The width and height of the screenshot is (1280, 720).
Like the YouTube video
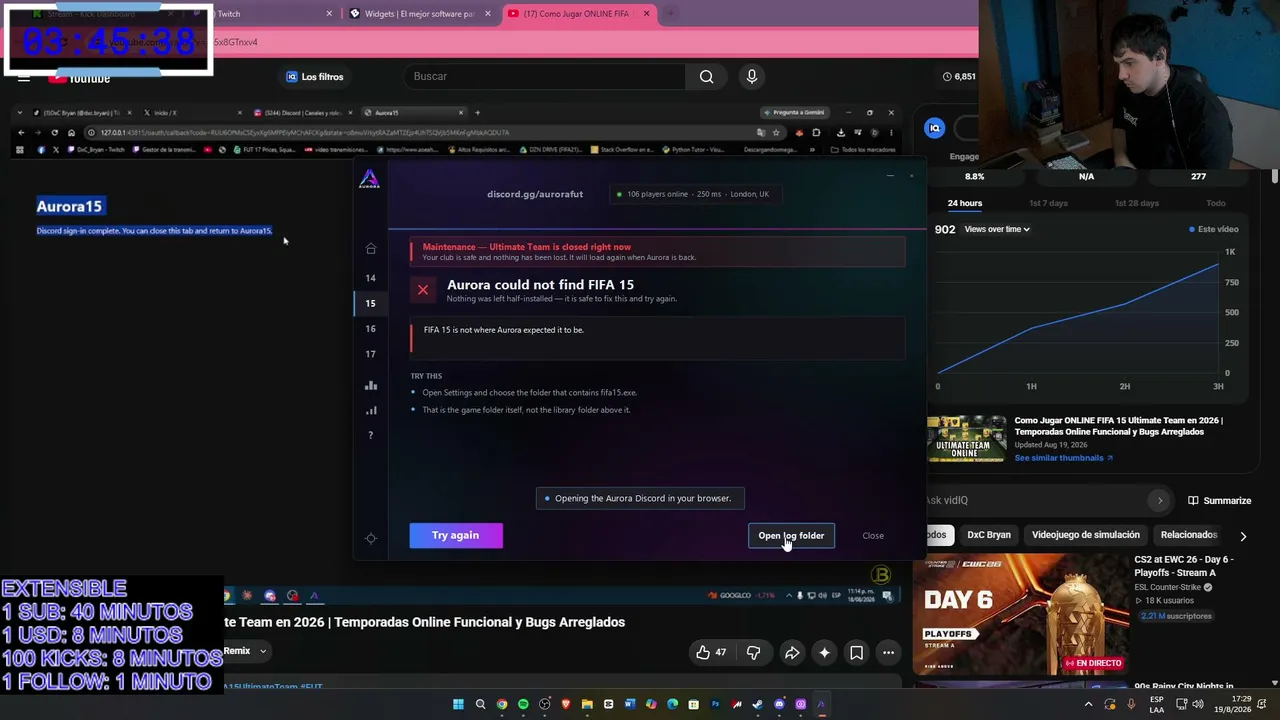(711, 653)
